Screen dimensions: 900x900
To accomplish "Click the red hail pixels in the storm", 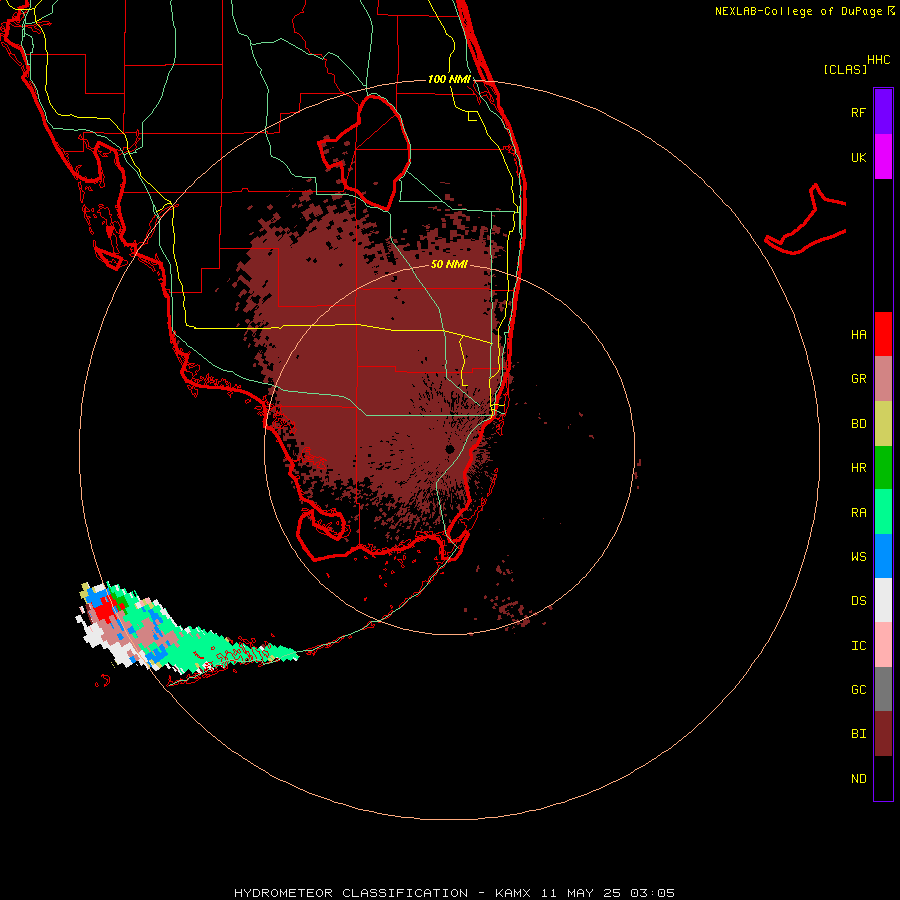I will (x=104, y=611).
